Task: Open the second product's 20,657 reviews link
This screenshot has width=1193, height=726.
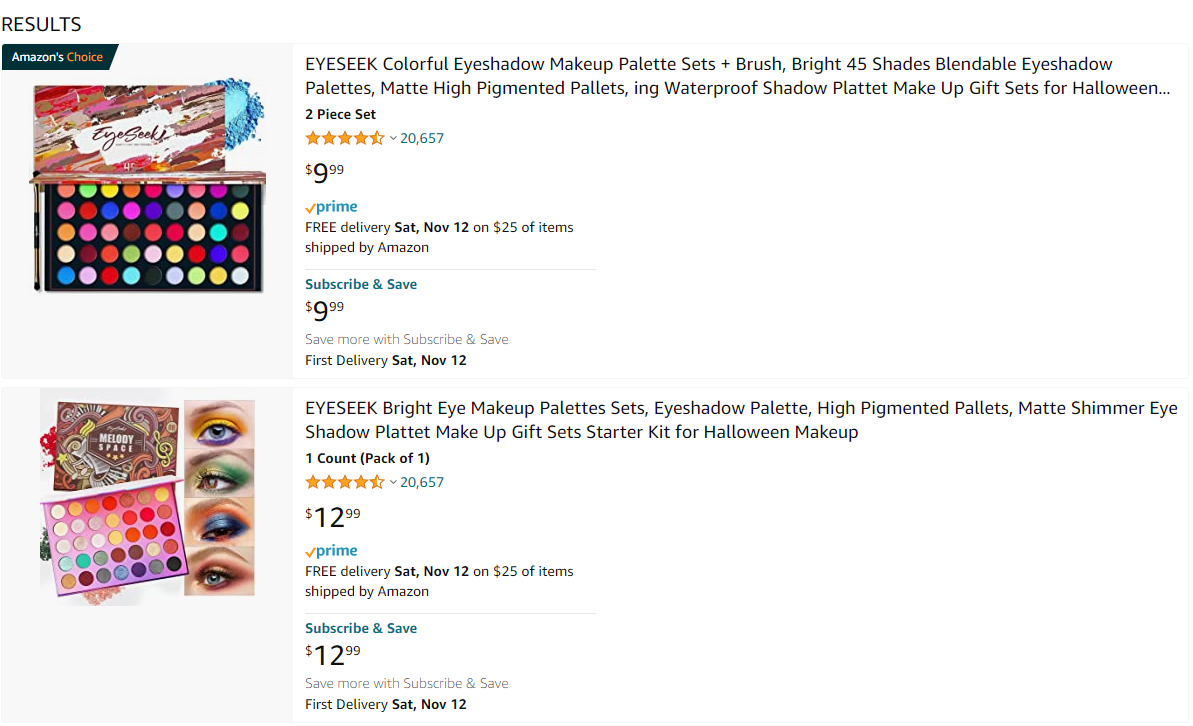Action: tap(422, 482)
